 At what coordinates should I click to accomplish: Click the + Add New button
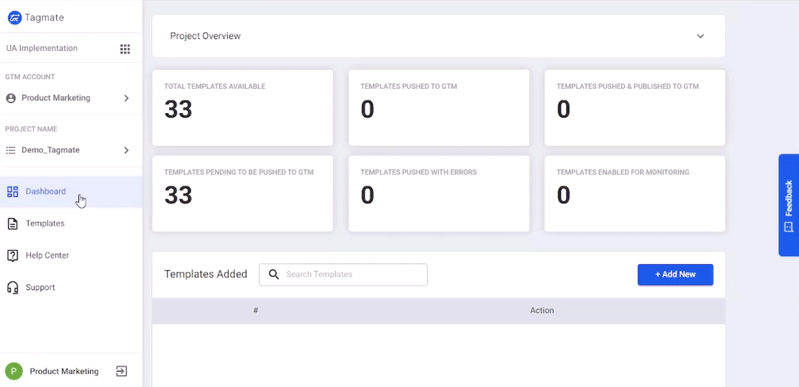[x=675, y=274]
